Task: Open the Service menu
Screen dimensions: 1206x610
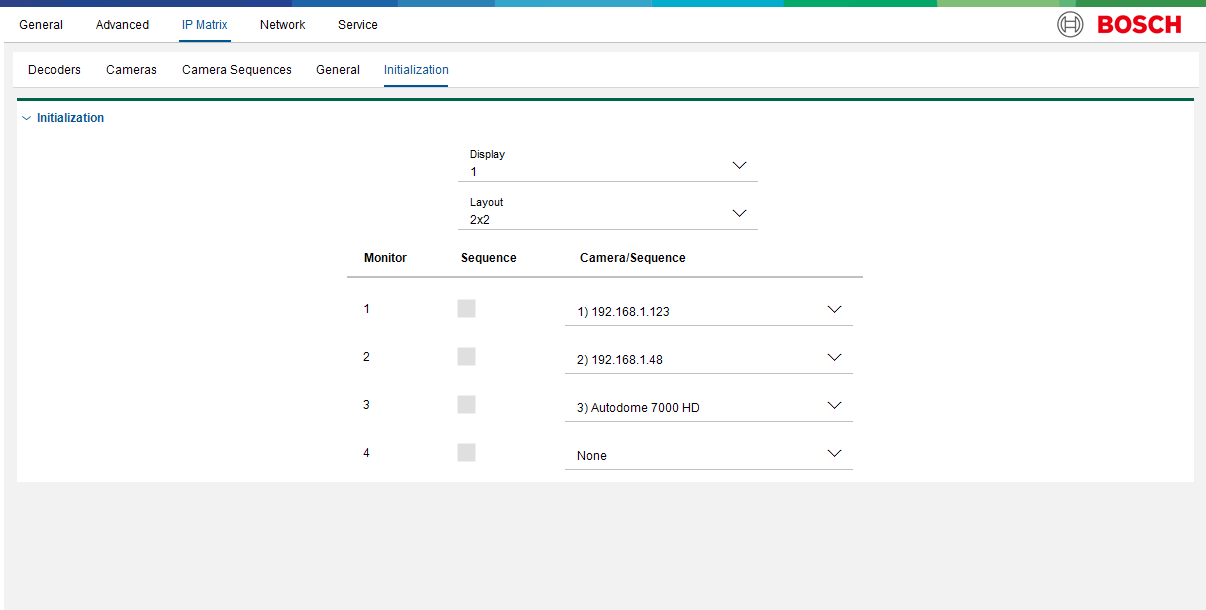Action: (357, 25)
